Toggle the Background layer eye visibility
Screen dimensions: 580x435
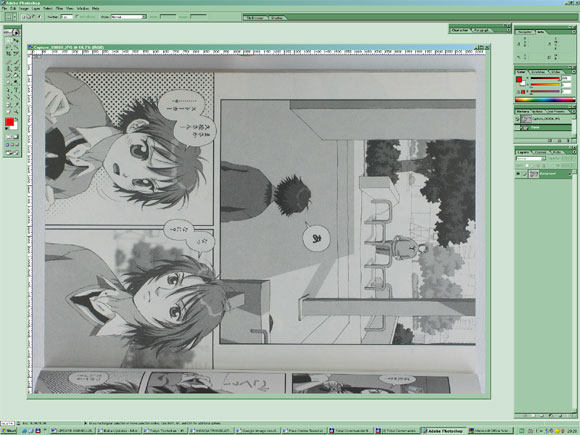click(518, 173)
